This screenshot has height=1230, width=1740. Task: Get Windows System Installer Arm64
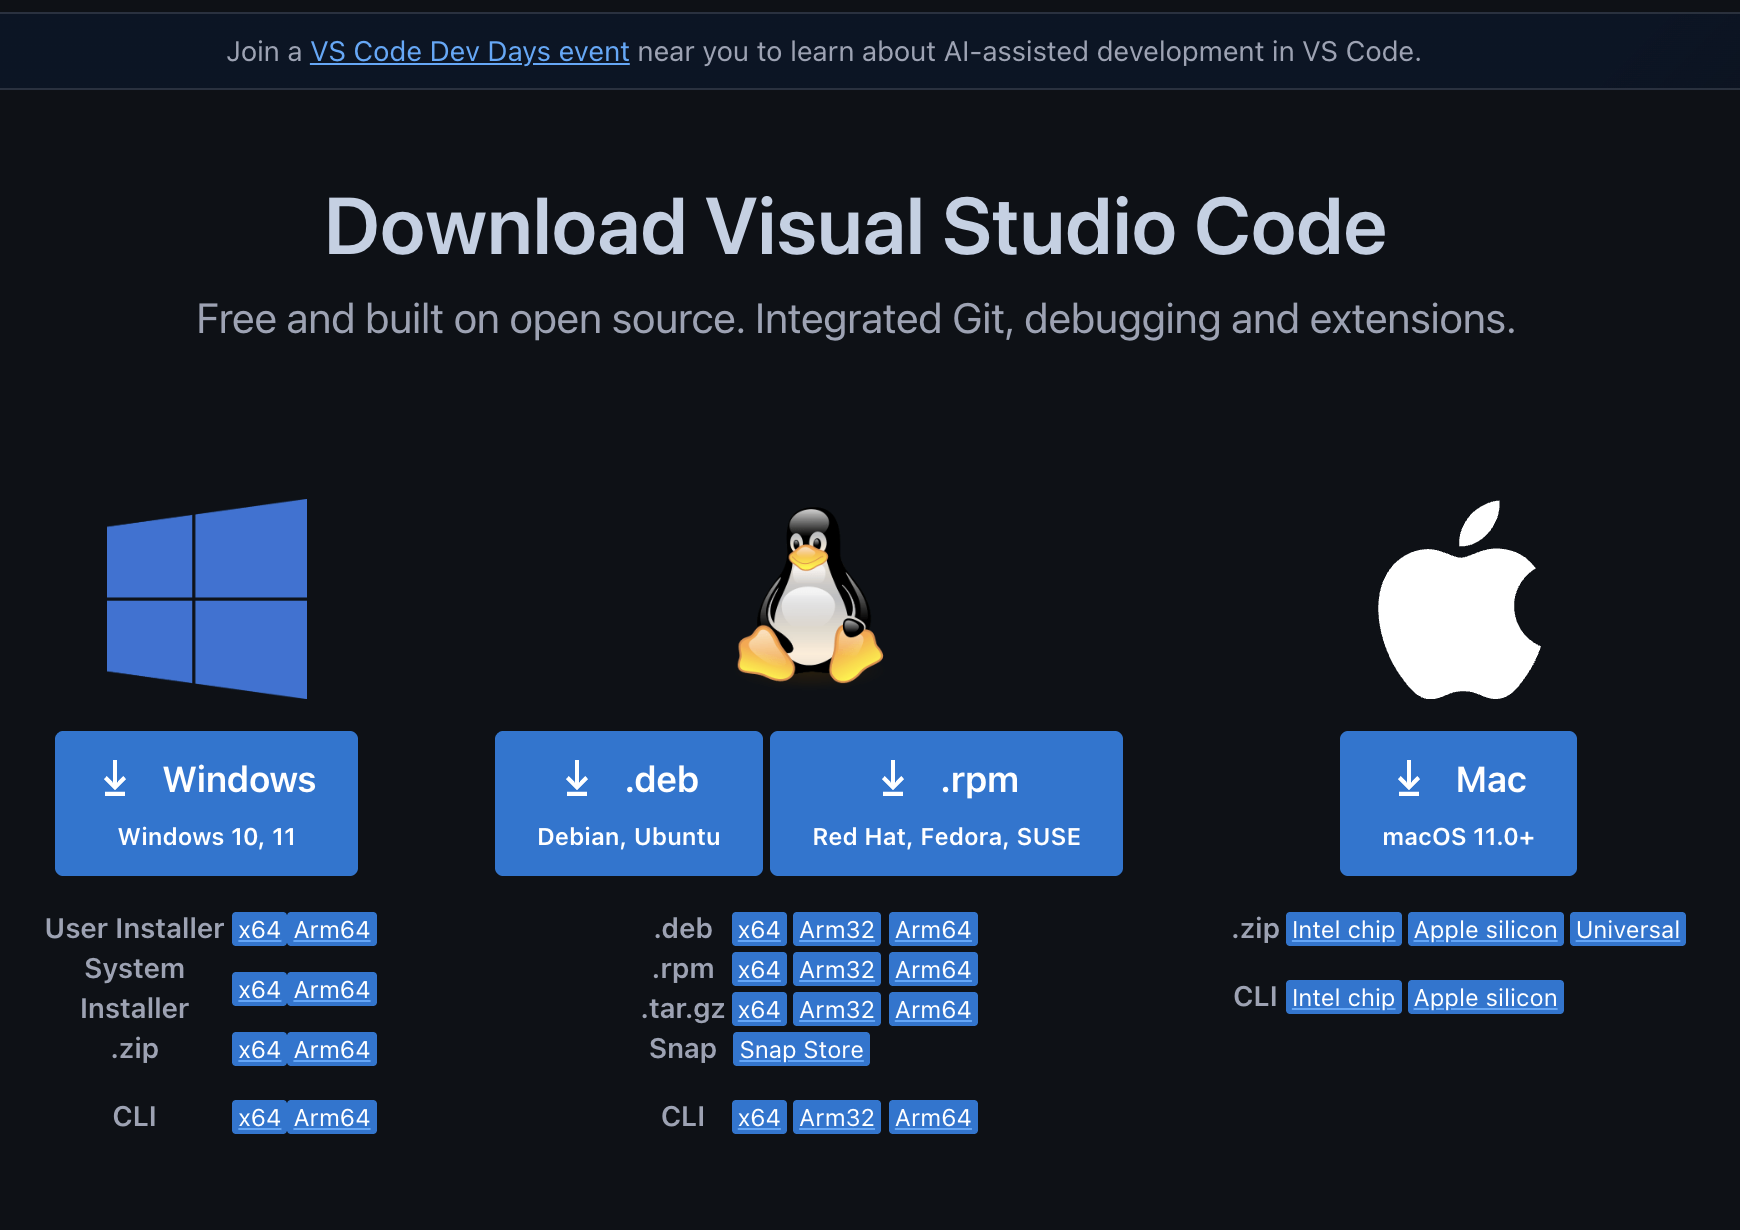tap(332, 989)
